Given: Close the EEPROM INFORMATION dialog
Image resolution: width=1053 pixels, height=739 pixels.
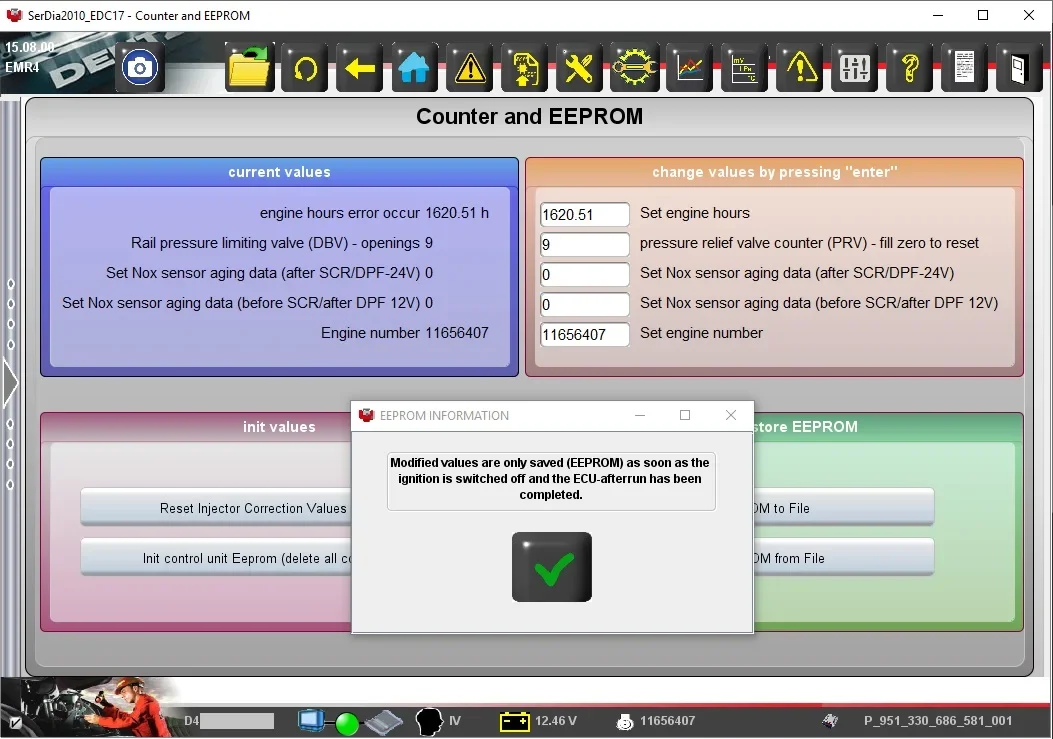Looking at the screenshot, I should pyautogui.click(x=731, y=415).
